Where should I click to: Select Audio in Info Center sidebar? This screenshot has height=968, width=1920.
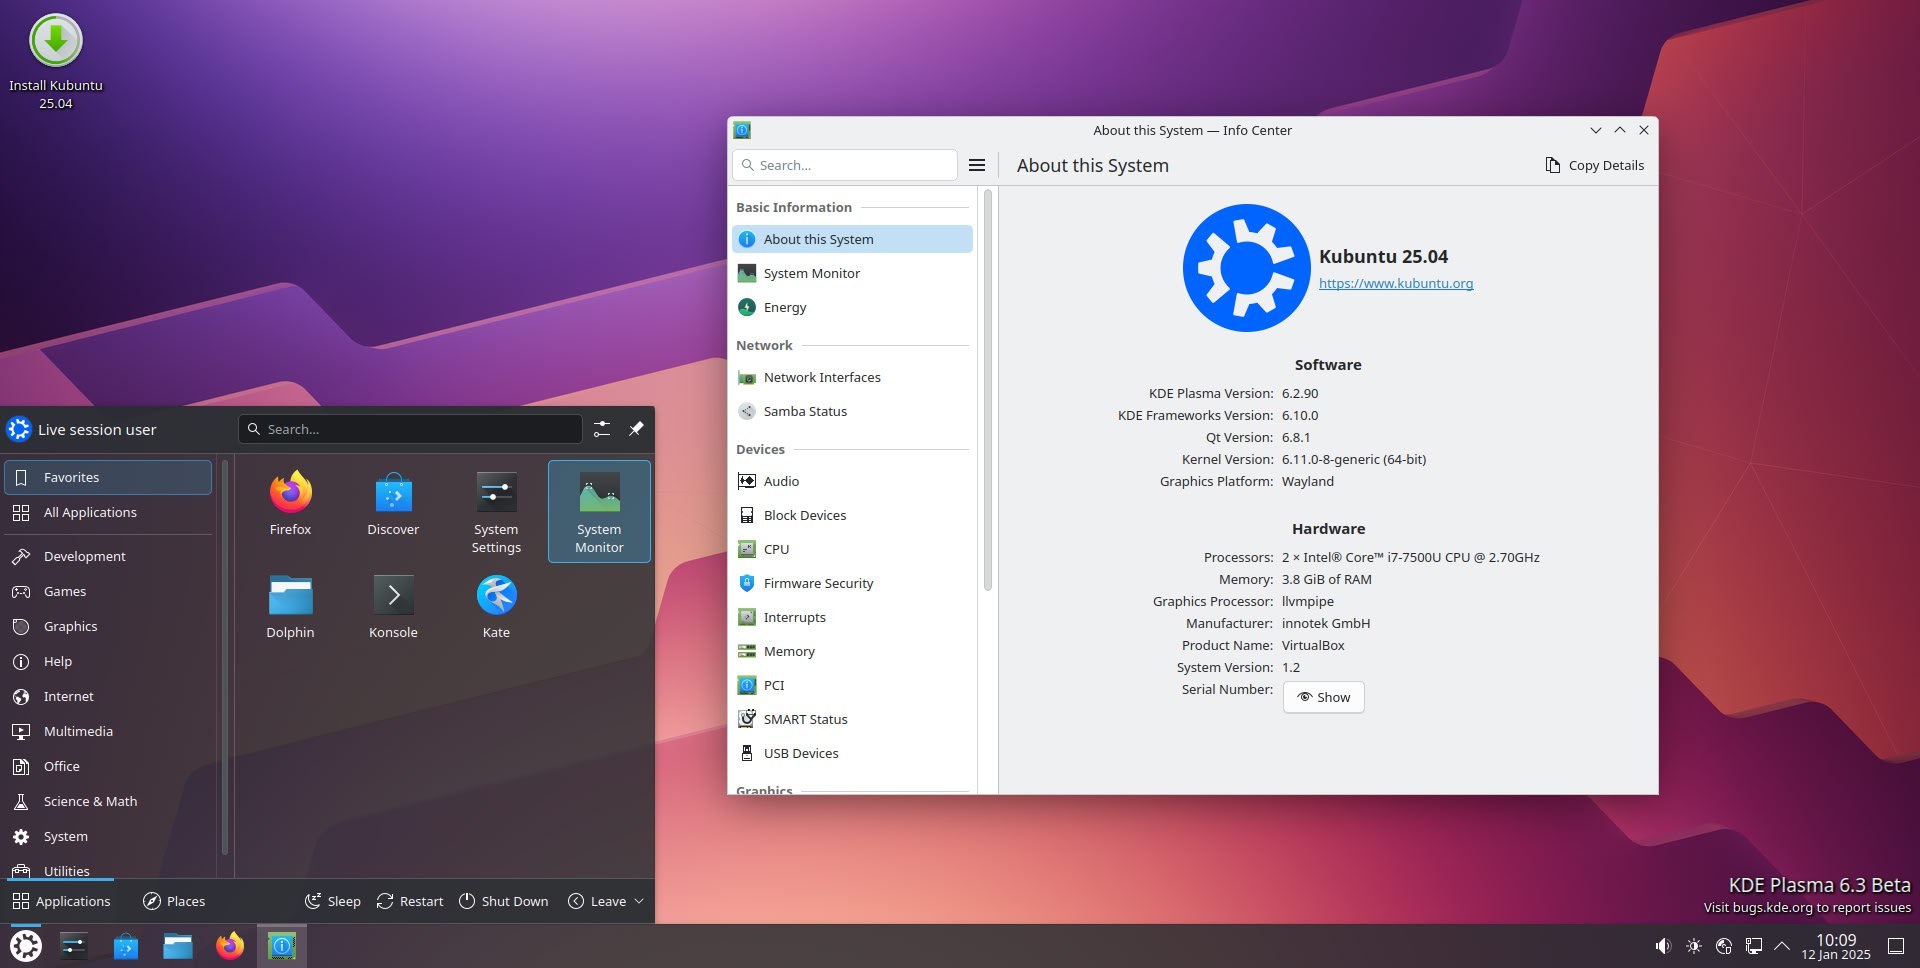[x=852, y=481]
